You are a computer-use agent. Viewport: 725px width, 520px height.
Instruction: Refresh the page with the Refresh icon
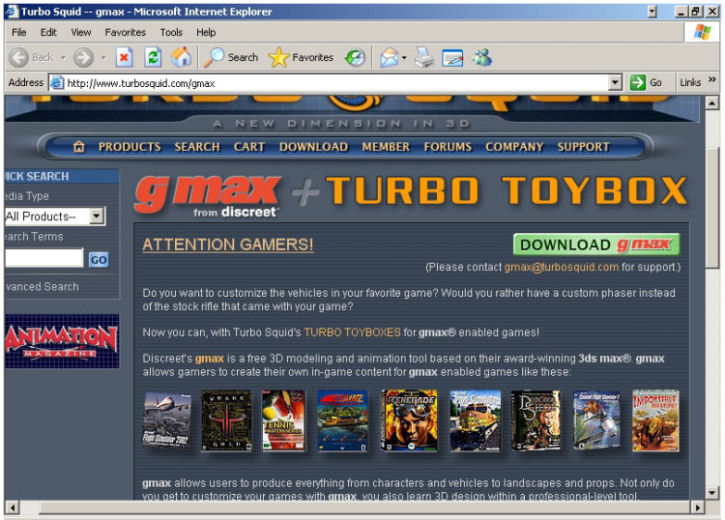(x=153, y=58)
